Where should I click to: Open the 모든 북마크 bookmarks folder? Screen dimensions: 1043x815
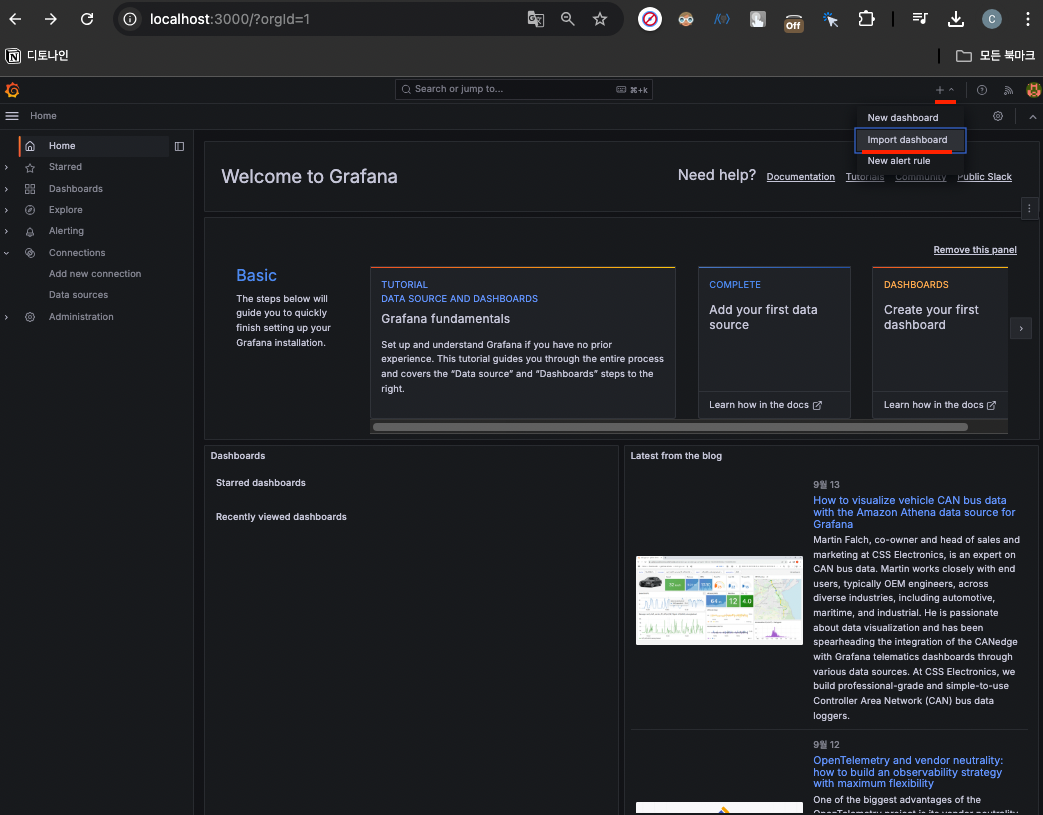point(996,56)
